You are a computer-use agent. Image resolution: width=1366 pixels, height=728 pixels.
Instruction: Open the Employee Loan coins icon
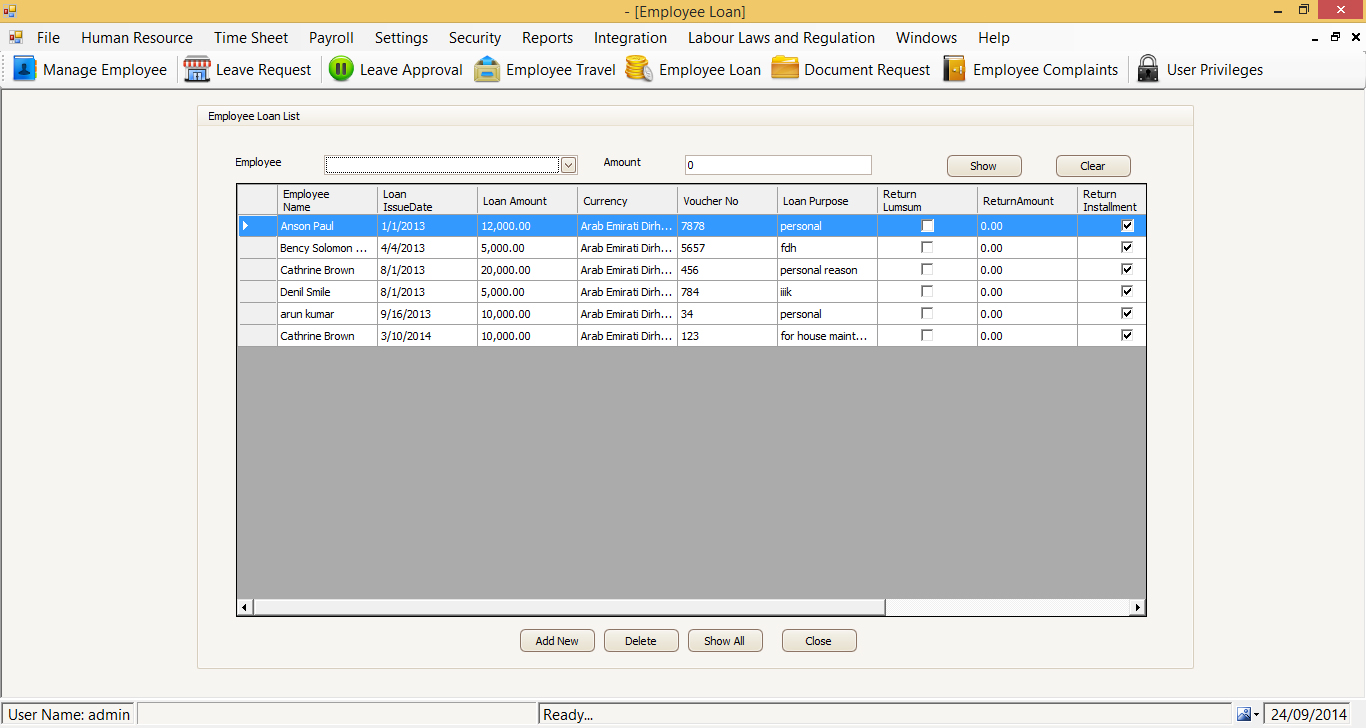pos(640,69)
